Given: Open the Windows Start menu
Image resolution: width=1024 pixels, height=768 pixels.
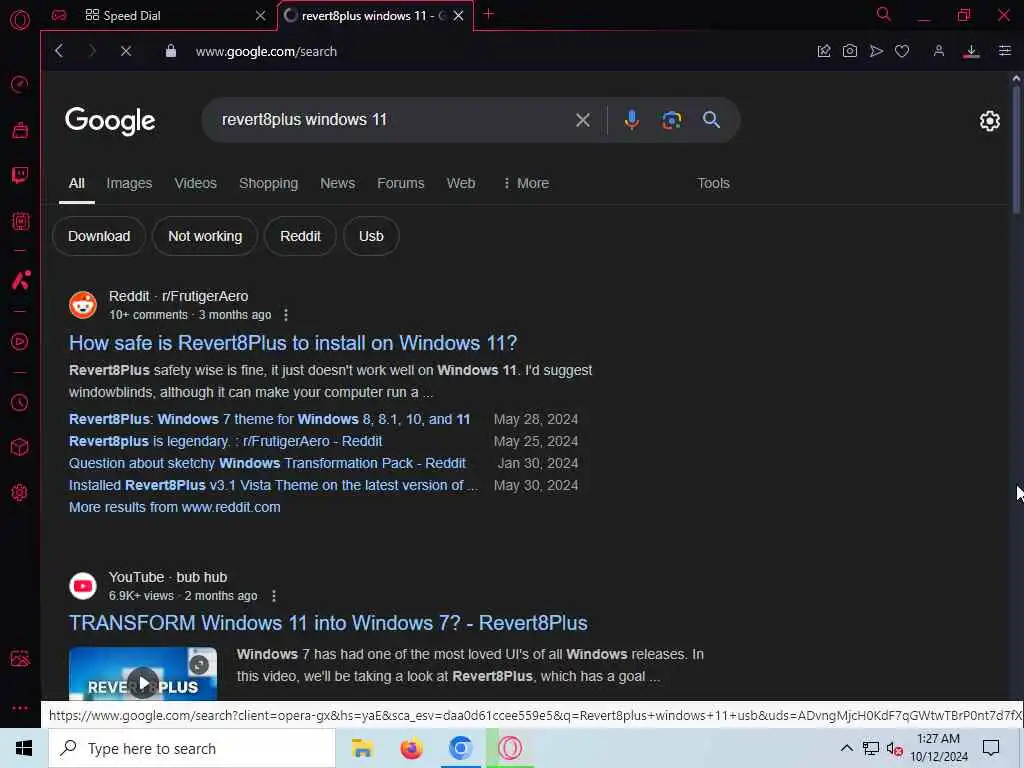Looking at the screenshot, I should pos(24,748).
